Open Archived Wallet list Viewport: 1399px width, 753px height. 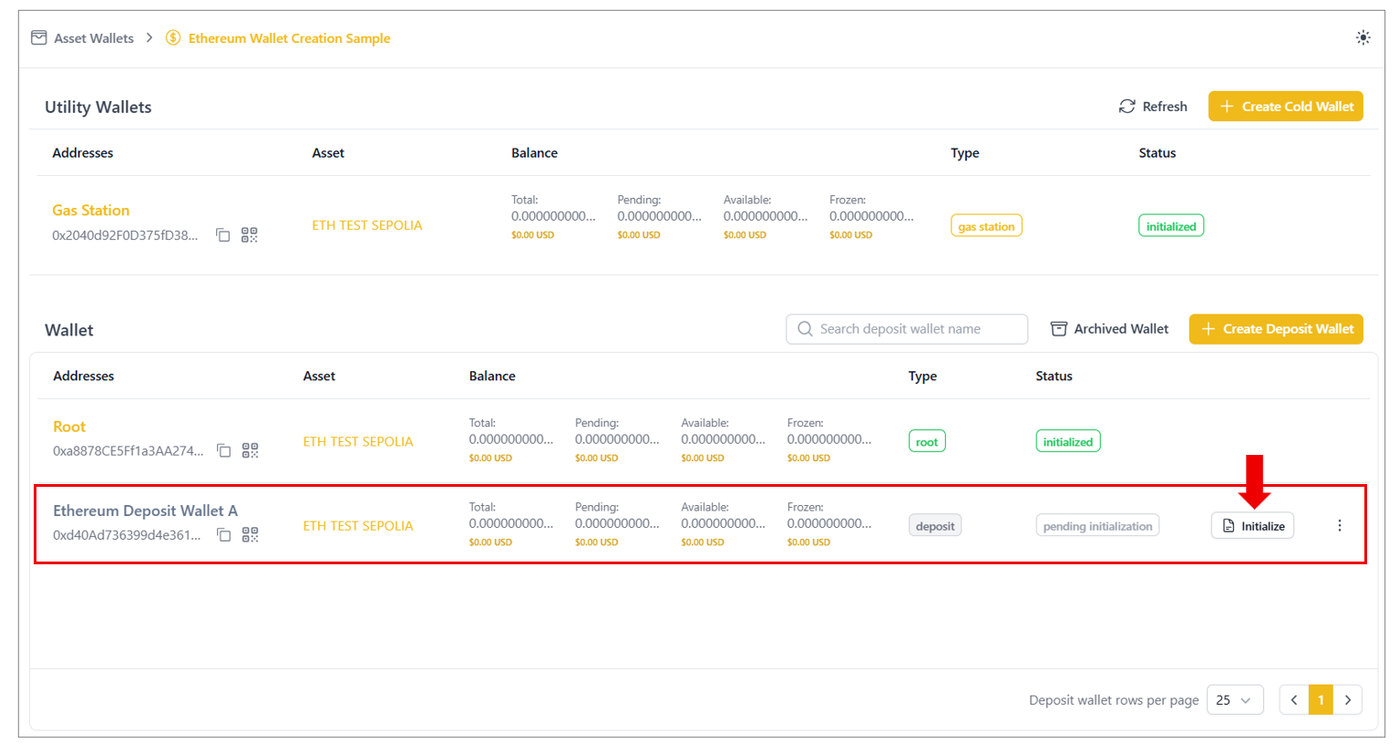click(1109, 329)
